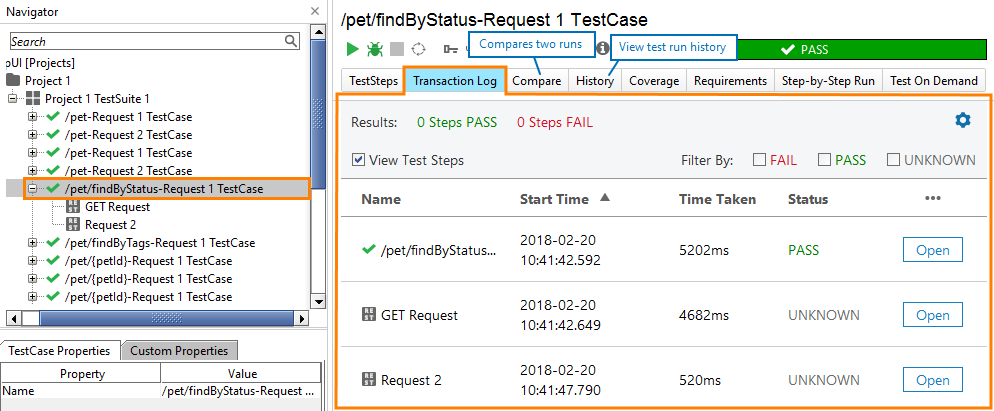The image size is (994, 411).
Task: Click Navigator vertical scrollbar down arrow
Action: (x=319, y=302)
